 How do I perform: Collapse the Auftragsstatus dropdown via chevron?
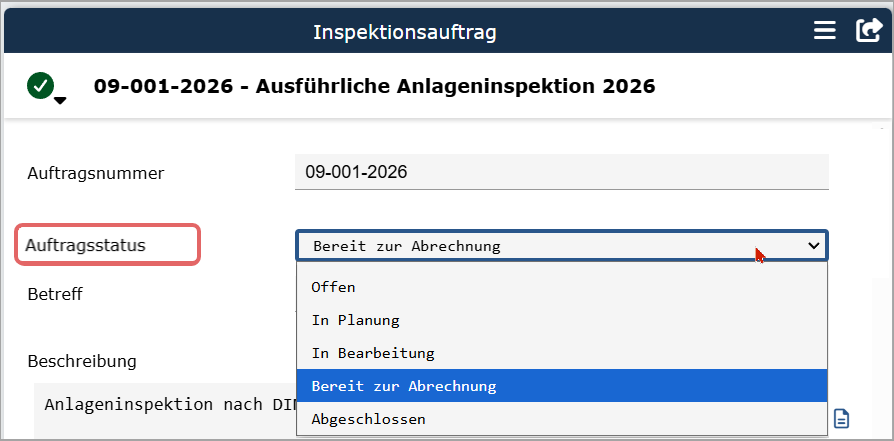(813, 246)
